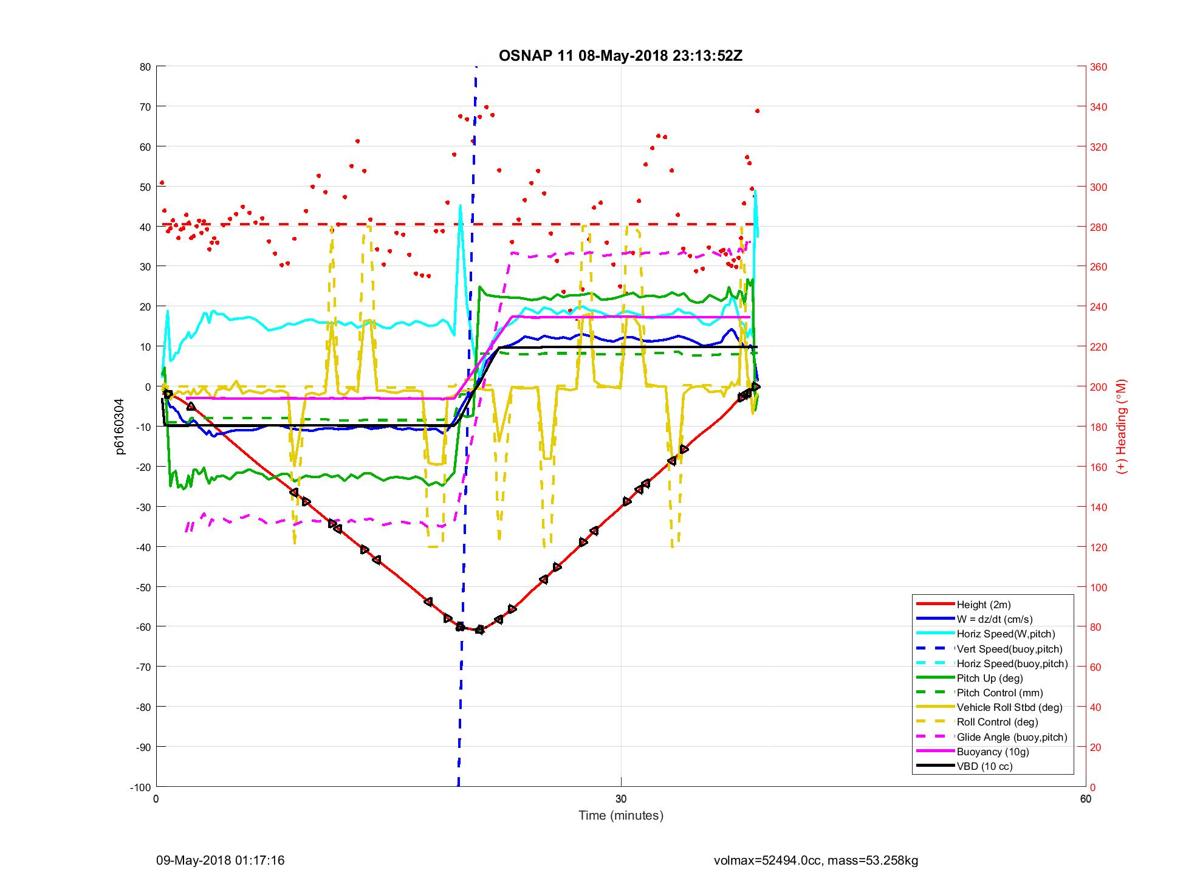Click the plot title OSNAP 11 08-May-2018 23:13:52Z
The image size is (1200, 885).
[620, 55]
